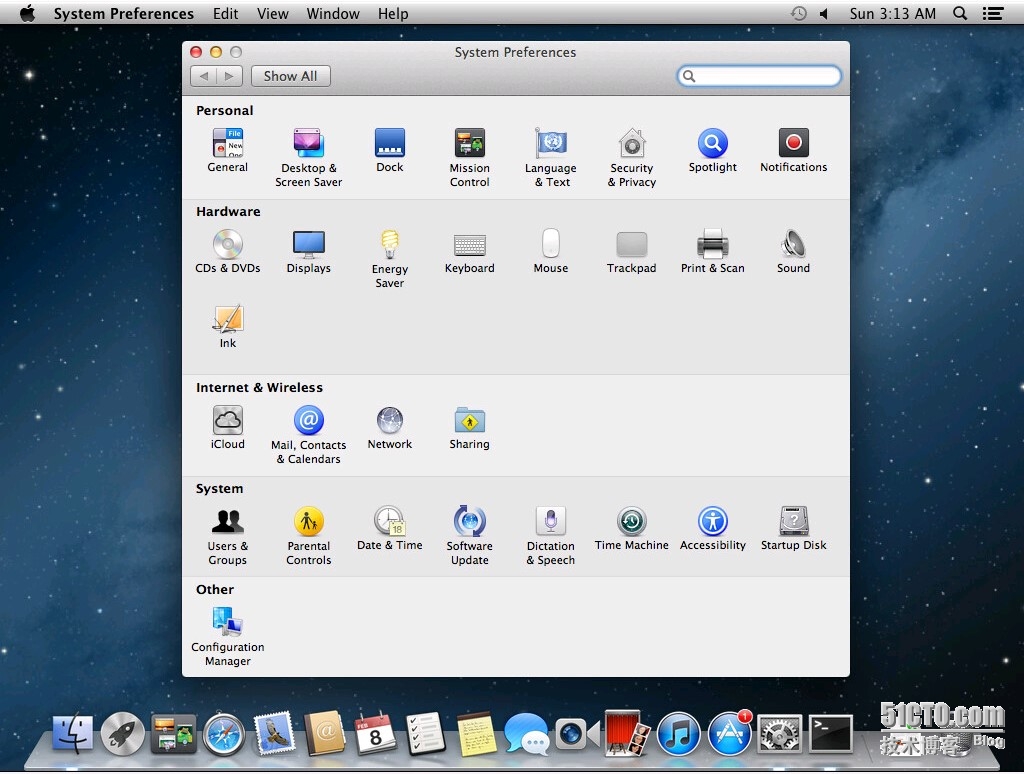Open the Configuration Manager pane
The width and height of the screenshot is (1024, 774).
[227, 637]
